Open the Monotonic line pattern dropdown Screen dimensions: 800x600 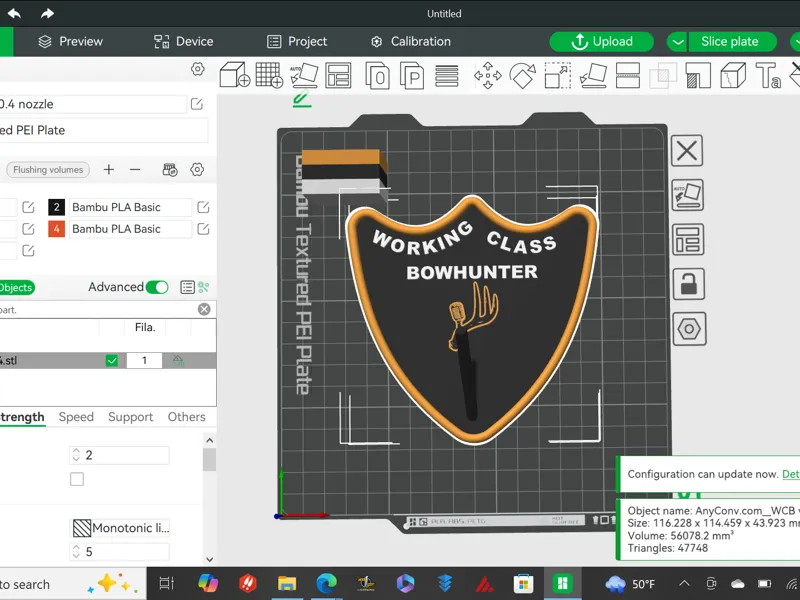click(119, 528)
